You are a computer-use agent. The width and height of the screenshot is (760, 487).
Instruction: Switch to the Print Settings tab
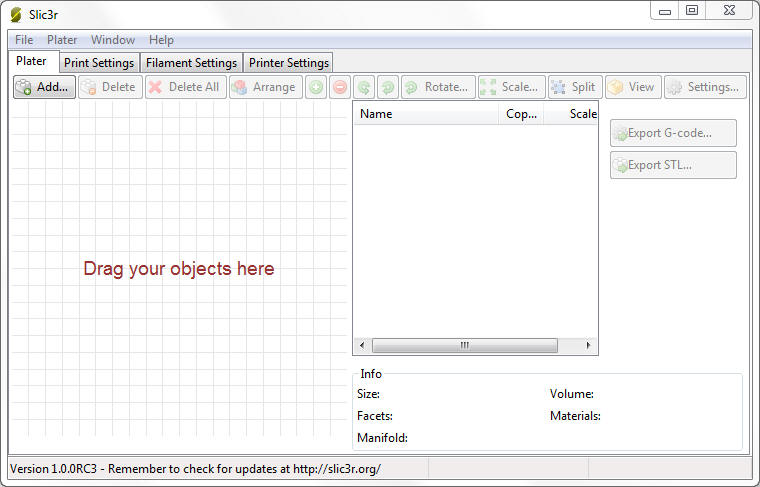pos(99,63)
